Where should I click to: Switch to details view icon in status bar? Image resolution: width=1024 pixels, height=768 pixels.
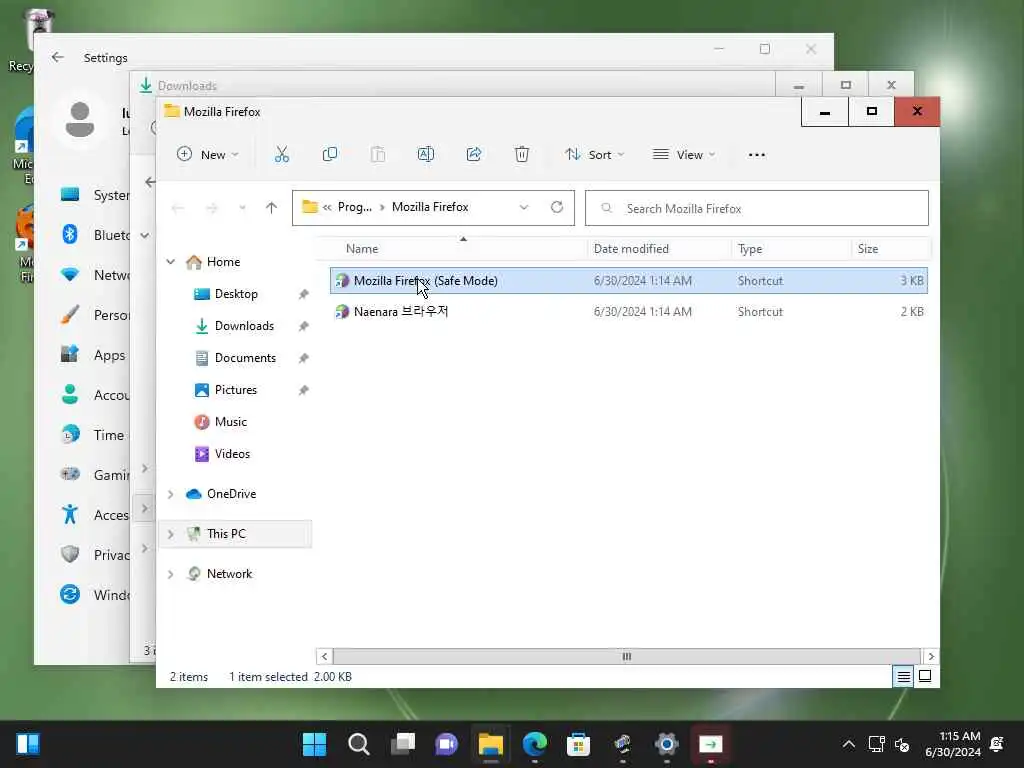(x=903, y=677)
